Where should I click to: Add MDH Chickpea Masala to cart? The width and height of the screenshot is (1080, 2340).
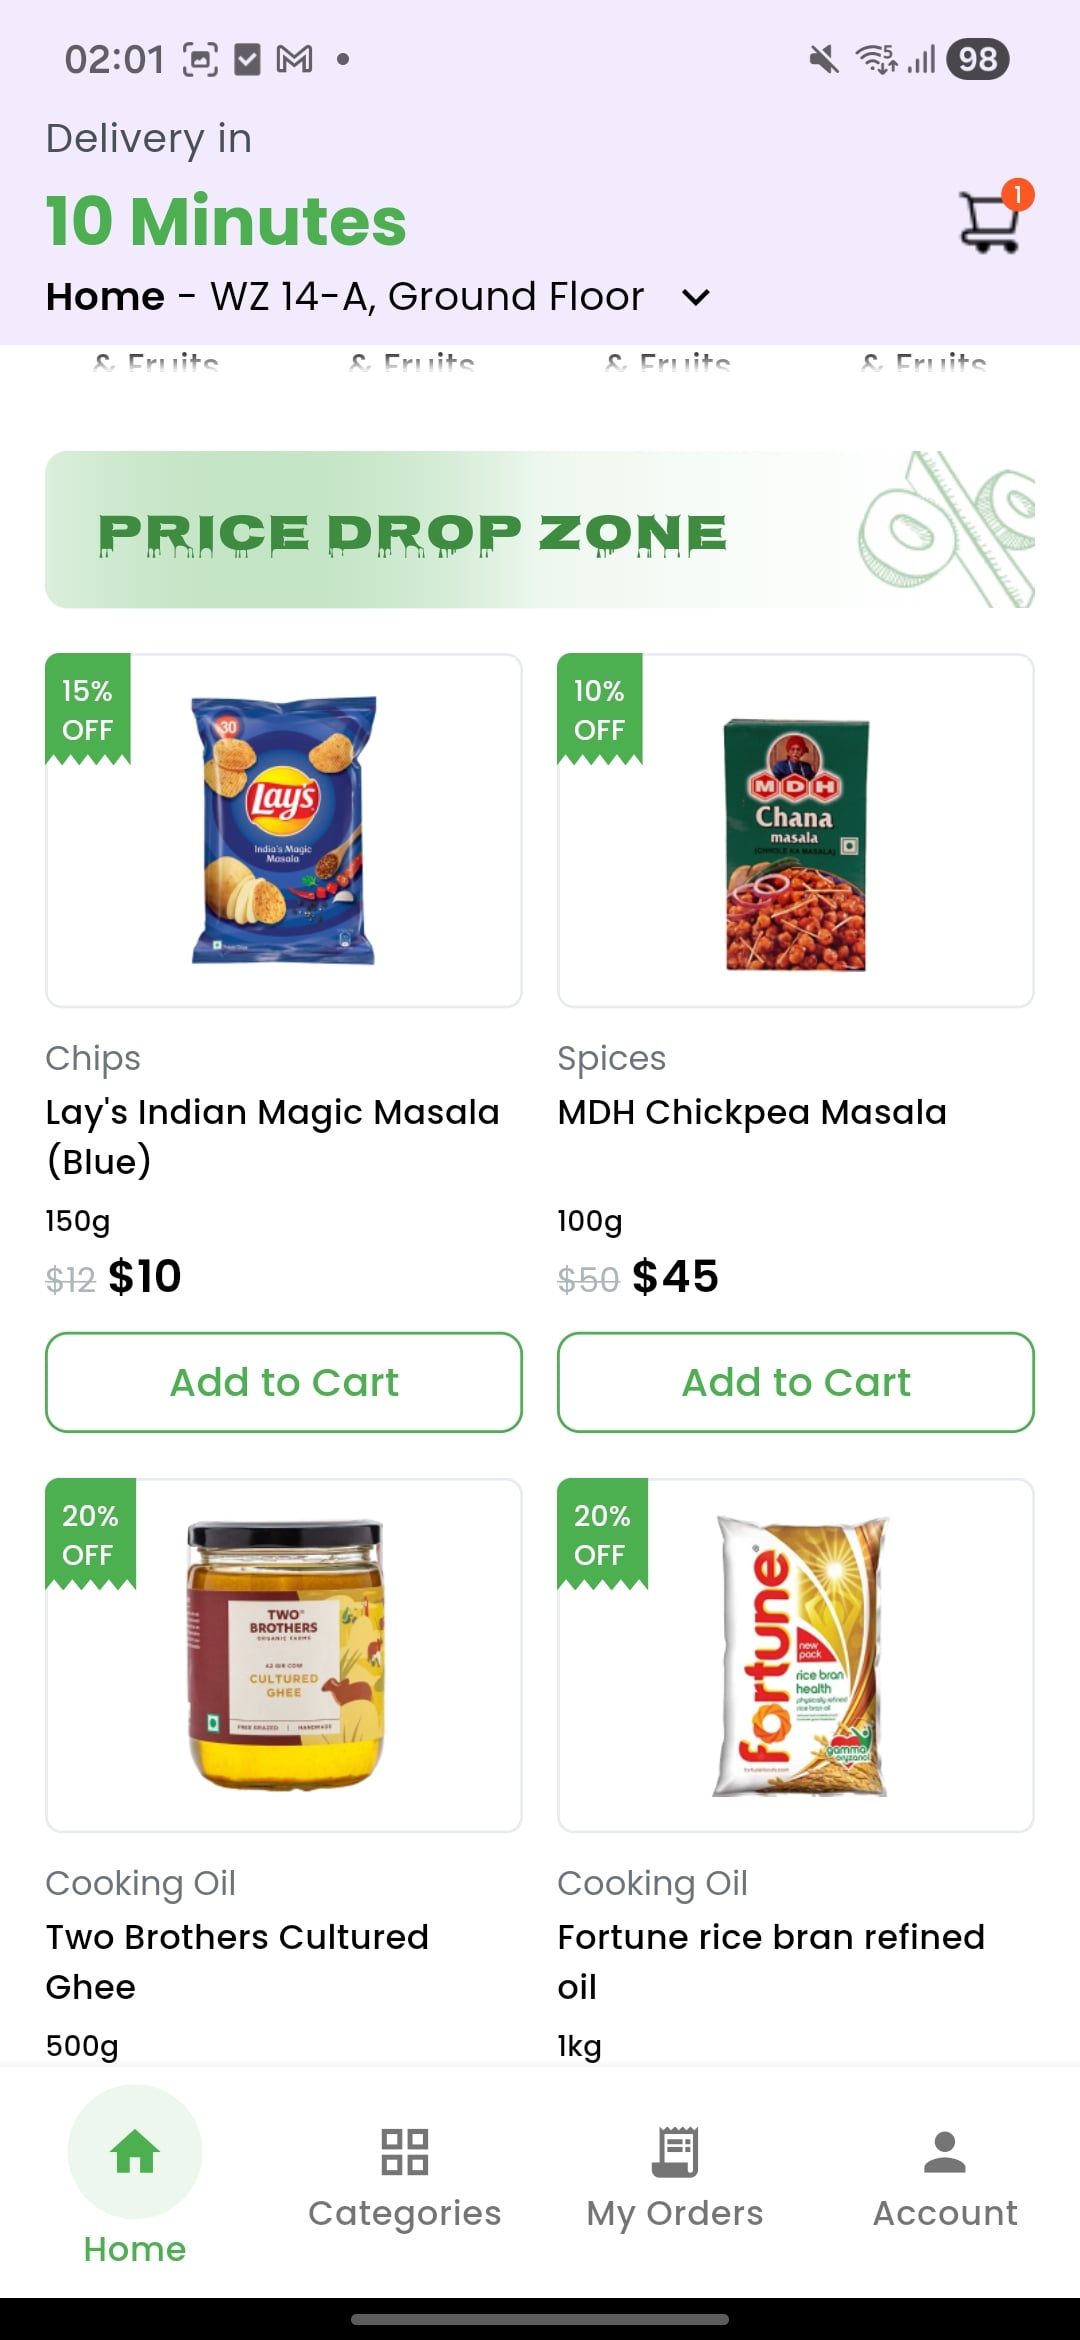[796, 1382]
